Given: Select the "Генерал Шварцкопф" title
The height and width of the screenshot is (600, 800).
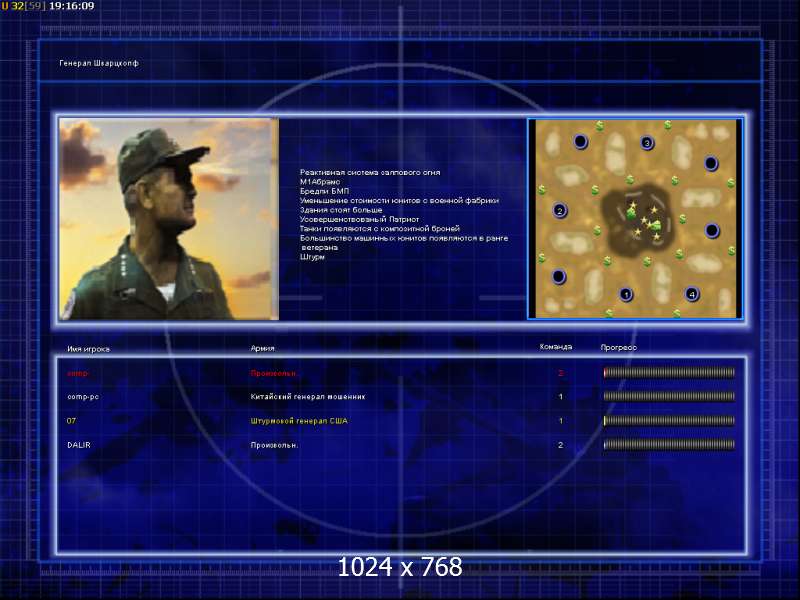Looking at the screenshot, I should click(x=99, y=63).
